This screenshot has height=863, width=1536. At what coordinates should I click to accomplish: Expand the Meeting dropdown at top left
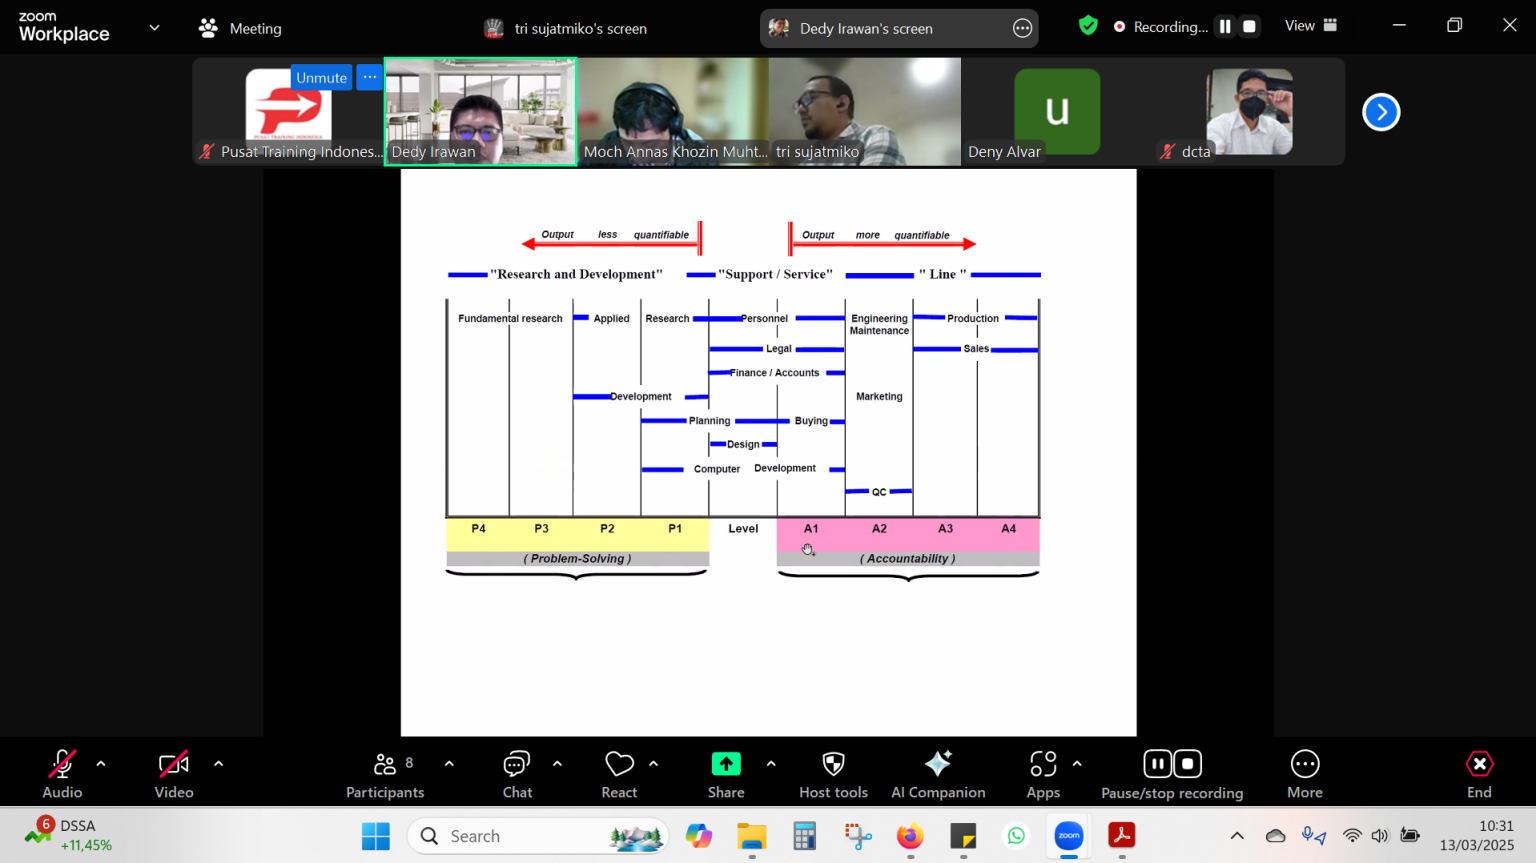tap(154, 28)
